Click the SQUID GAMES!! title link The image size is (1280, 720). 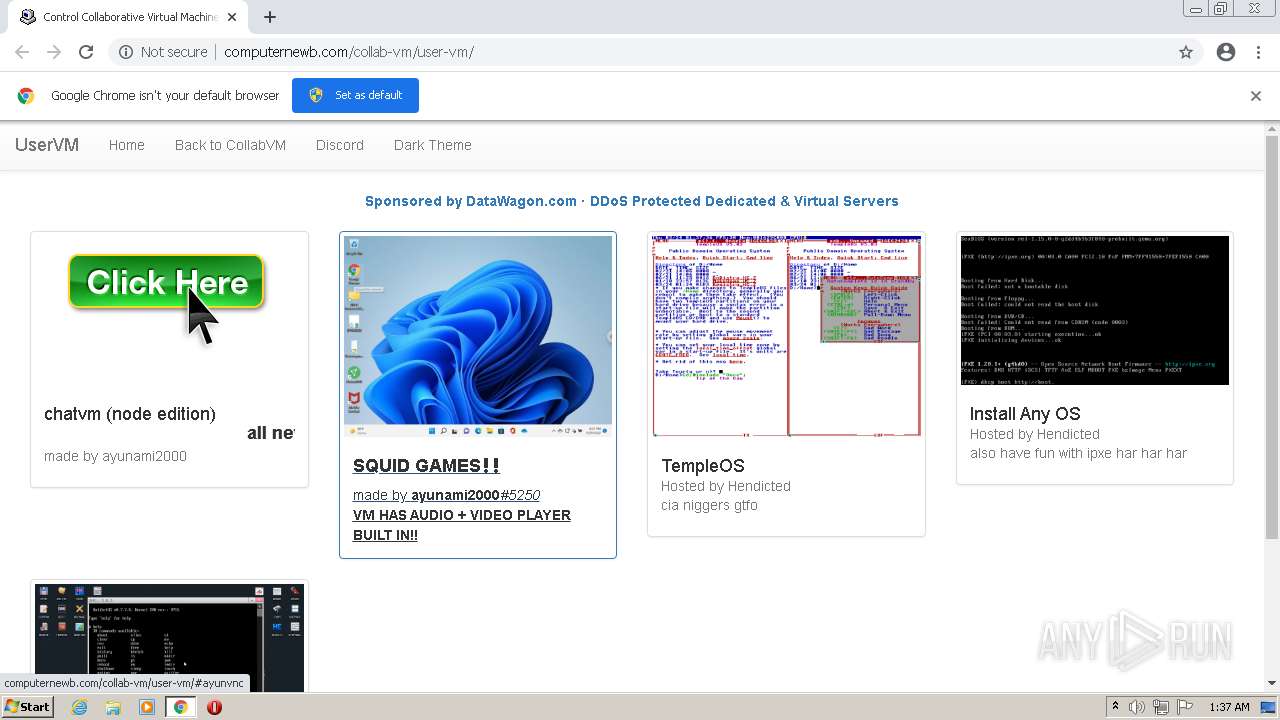tap(426, 465)
